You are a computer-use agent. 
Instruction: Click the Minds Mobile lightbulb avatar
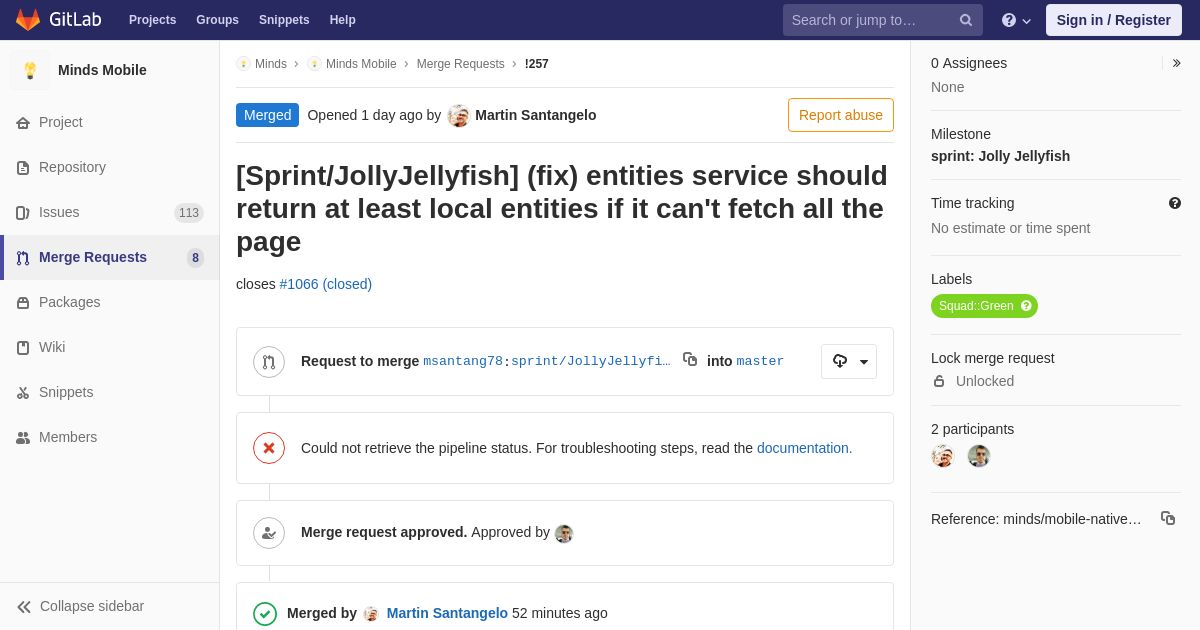[x=30, y=70]
